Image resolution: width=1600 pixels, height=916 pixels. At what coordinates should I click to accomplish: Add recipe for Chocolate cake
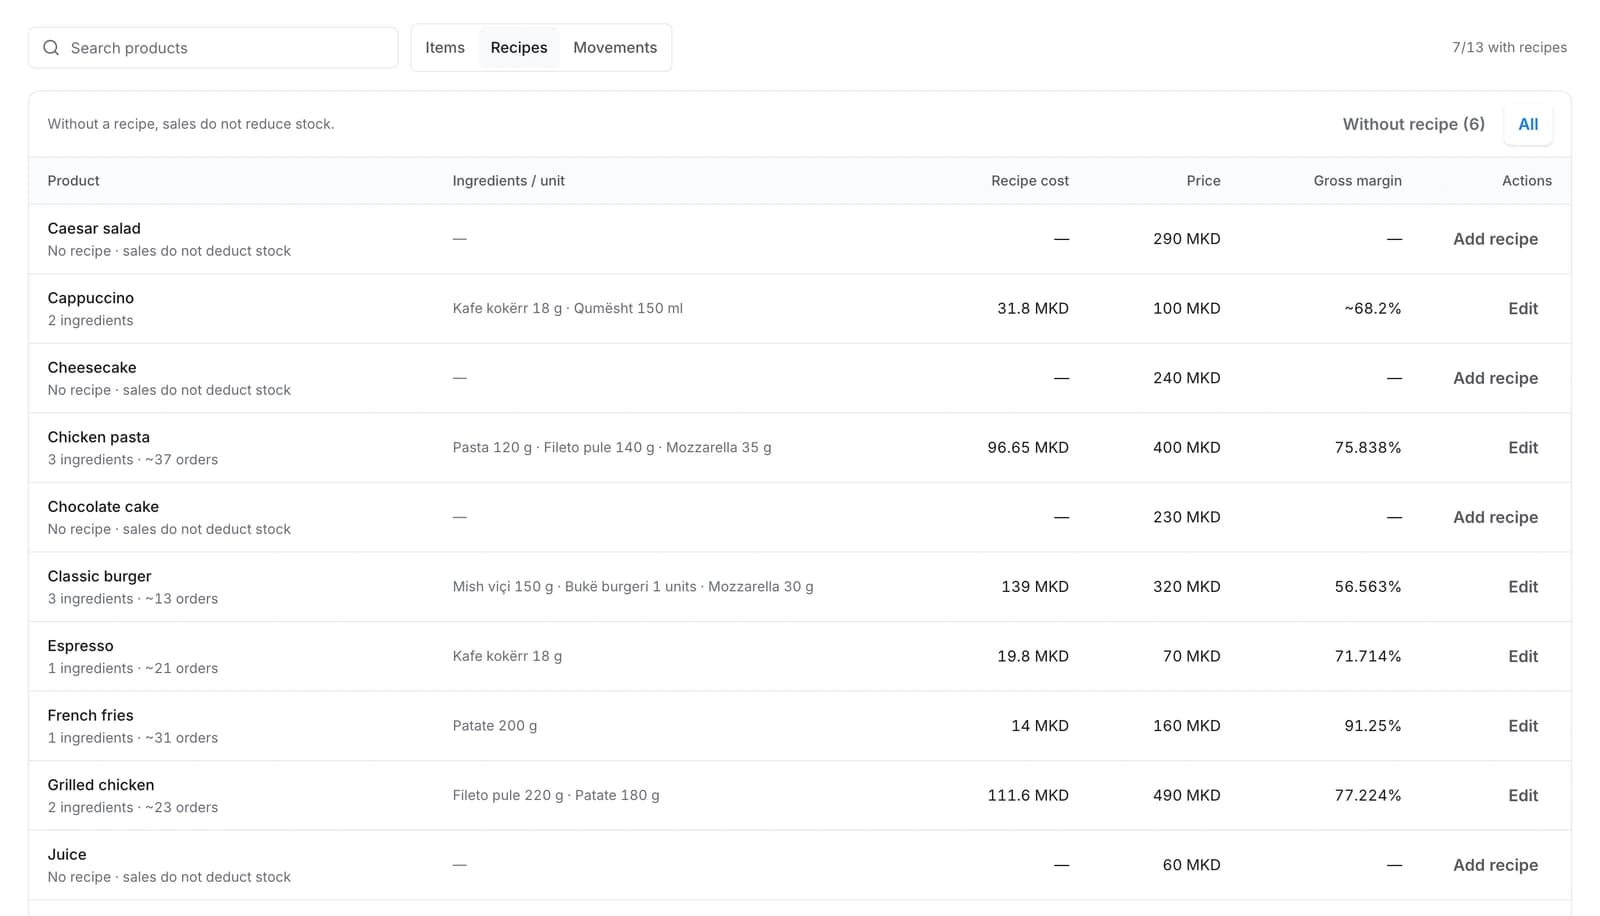click(x=1495, y=517)
